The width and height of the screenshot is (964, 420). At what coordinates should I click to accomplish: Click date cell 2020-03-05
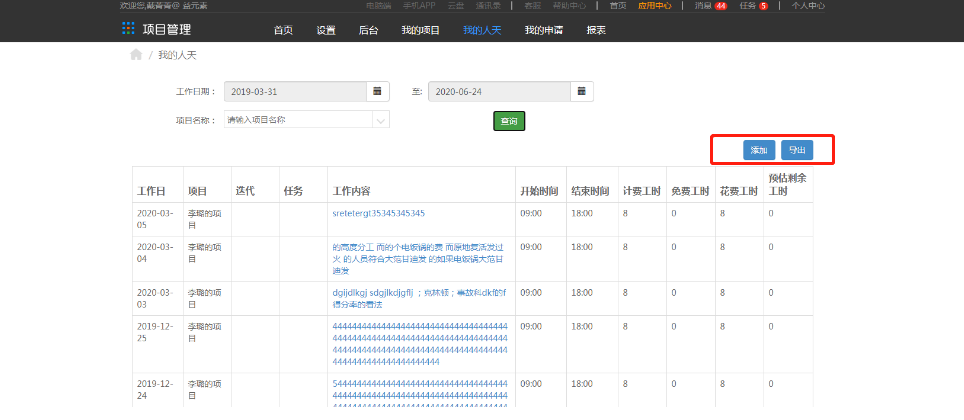pyautogui.click(x=155, y=218)
